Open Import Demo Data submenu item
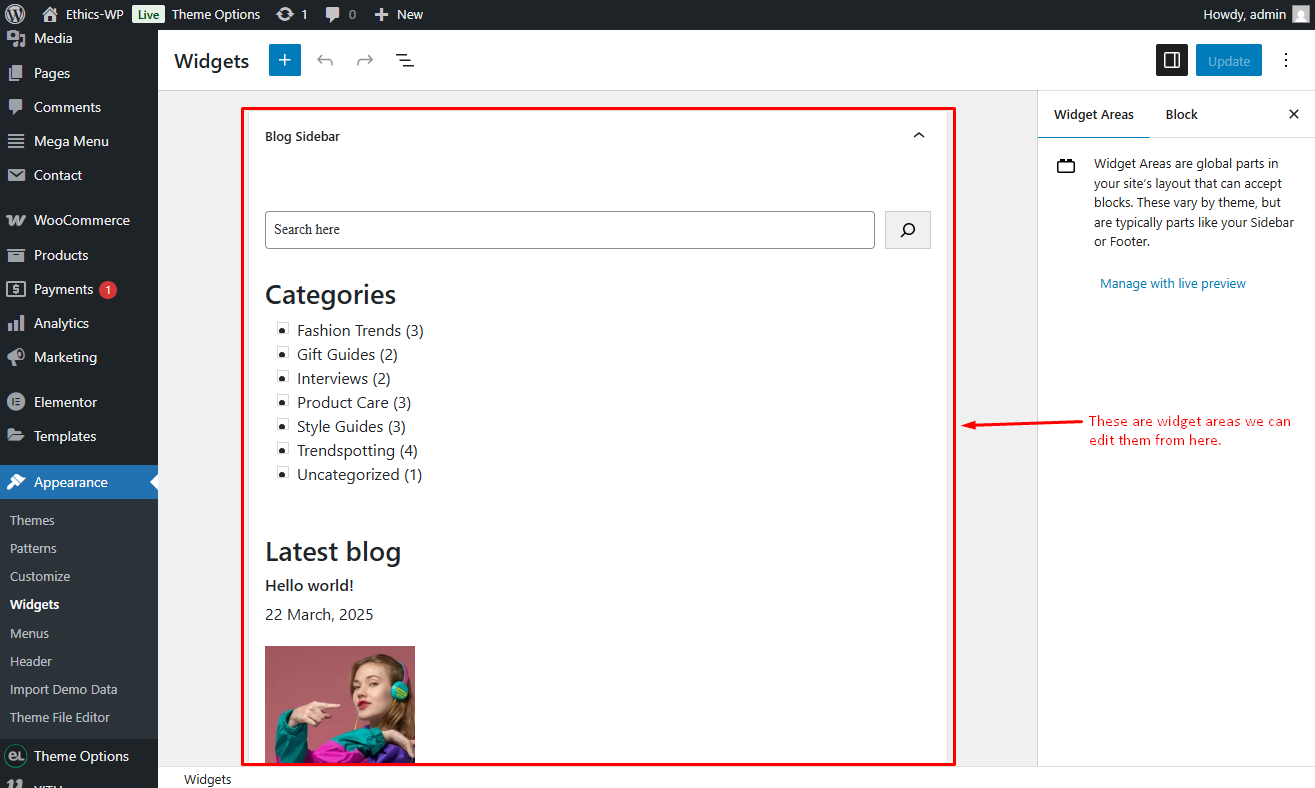This screenshot has height=788, width=1315. click(x=64, y=689)
